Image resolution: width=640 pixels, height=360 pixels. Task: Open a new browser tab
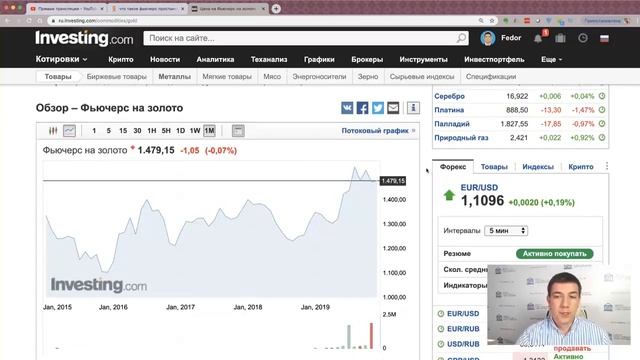point(276,9)
